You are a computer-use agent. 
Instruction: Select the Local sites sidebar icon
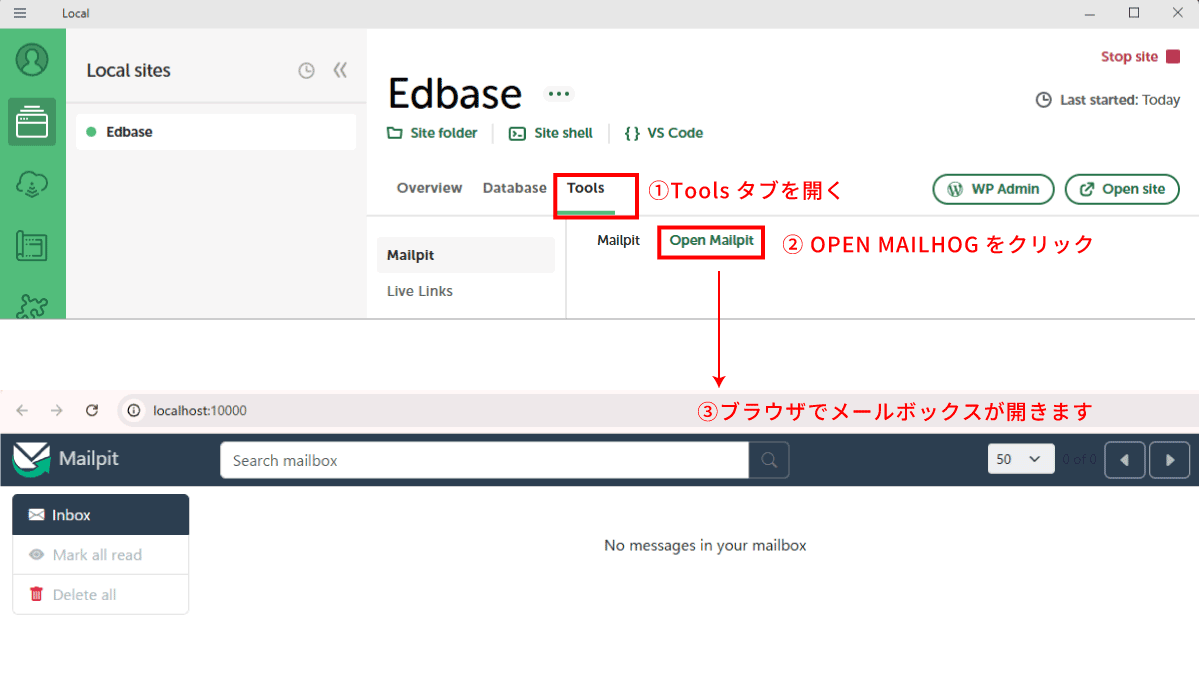coord(32,122)
